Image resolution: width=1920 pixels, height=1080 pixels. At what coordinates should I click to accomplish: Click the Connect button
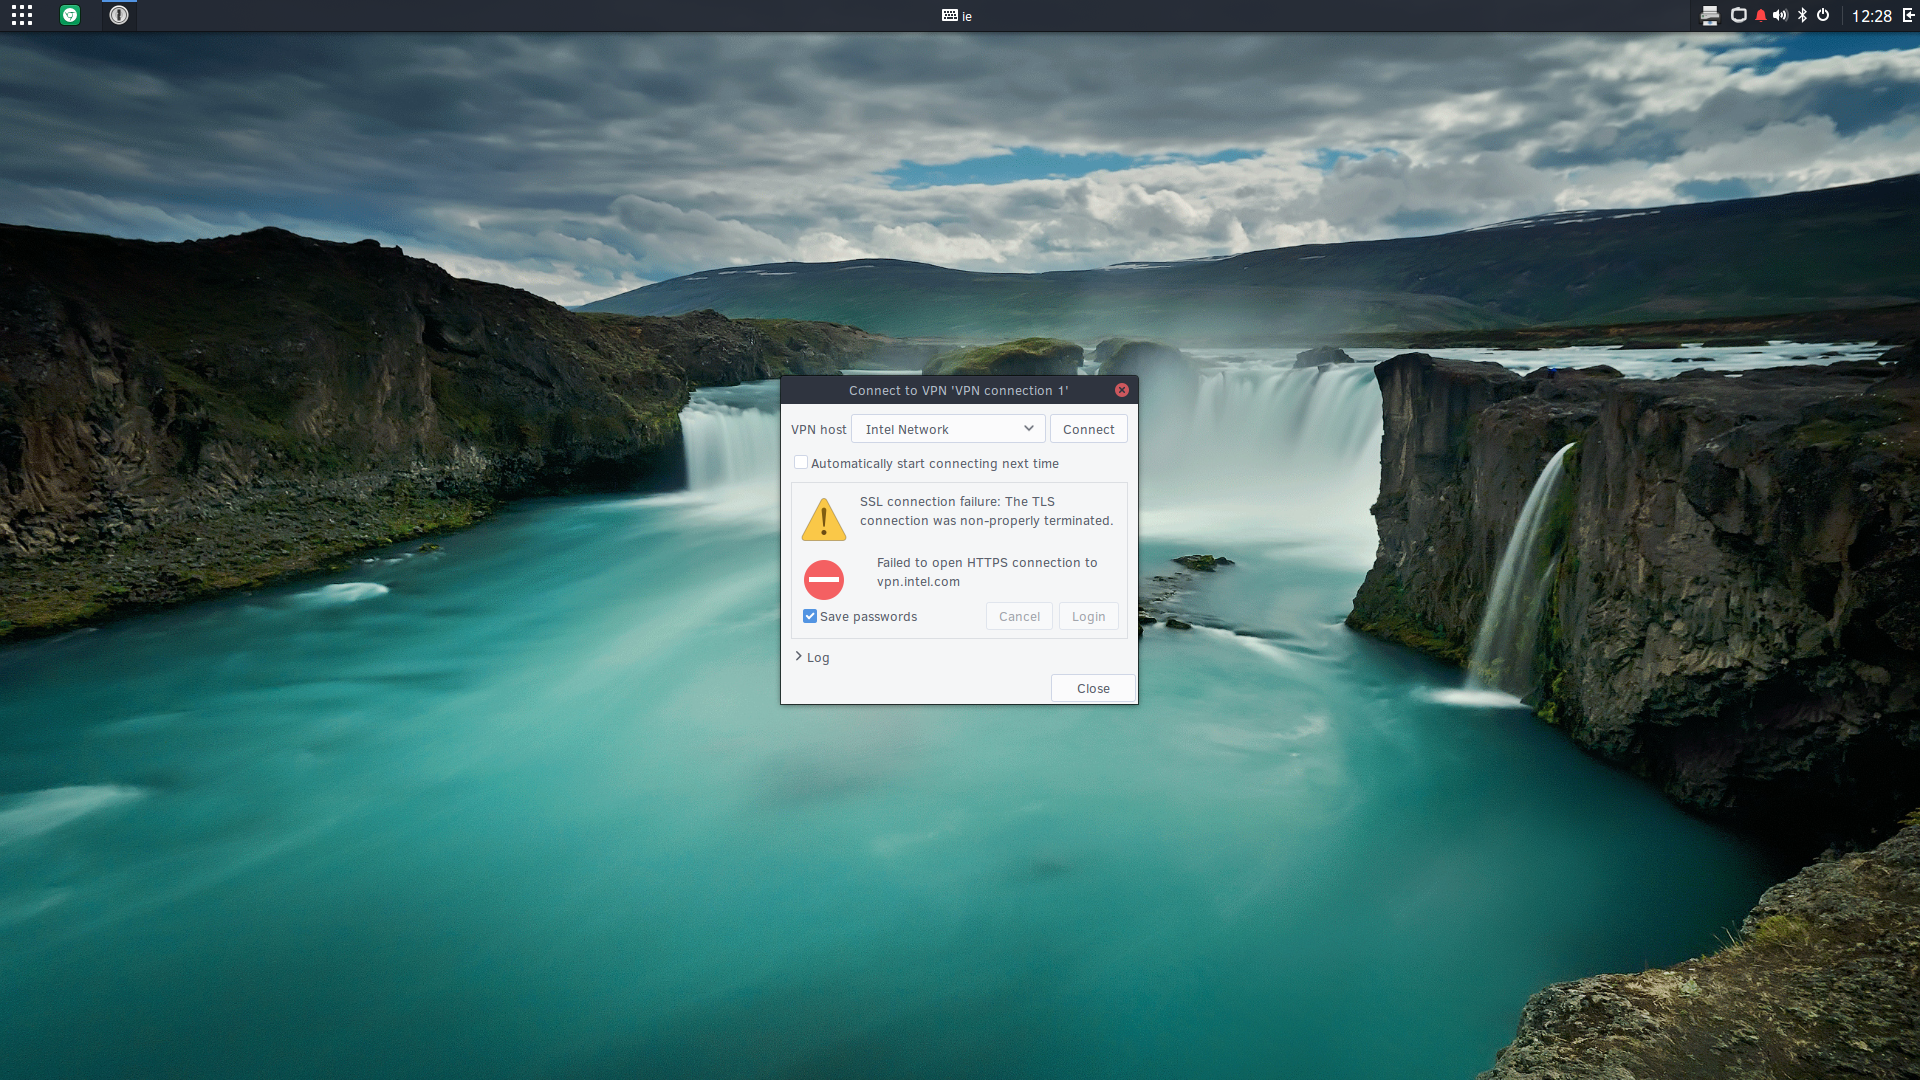point(1088,429)
